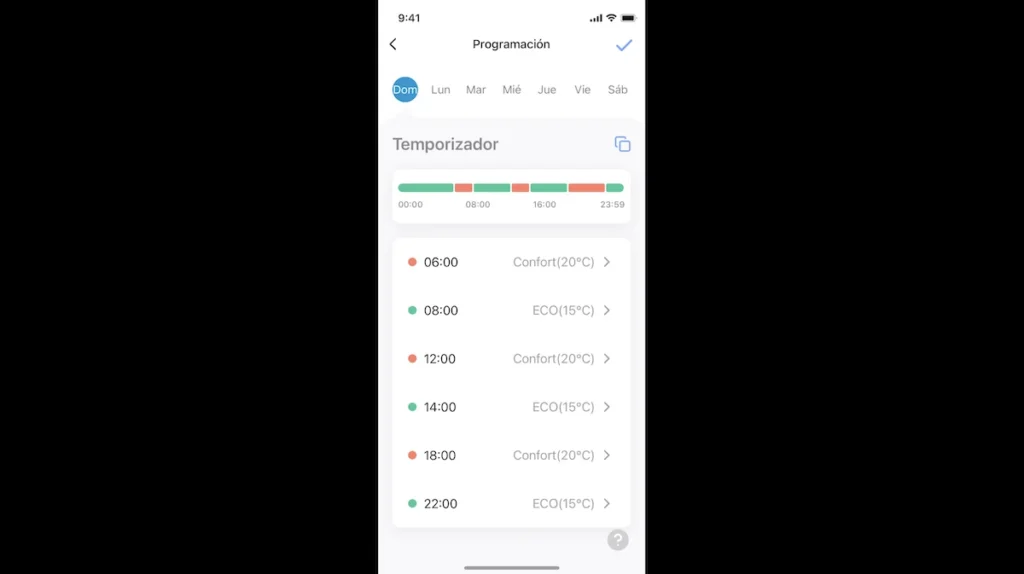Tap the 16:00 marker label on timeline
Screen dimensions: 1024x574
click(x=544, y=204)
